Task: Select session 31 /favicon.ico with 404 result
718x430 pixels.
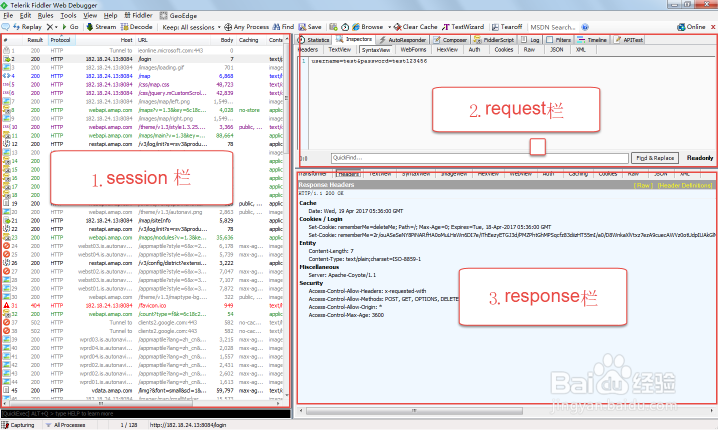Action: 142,305
